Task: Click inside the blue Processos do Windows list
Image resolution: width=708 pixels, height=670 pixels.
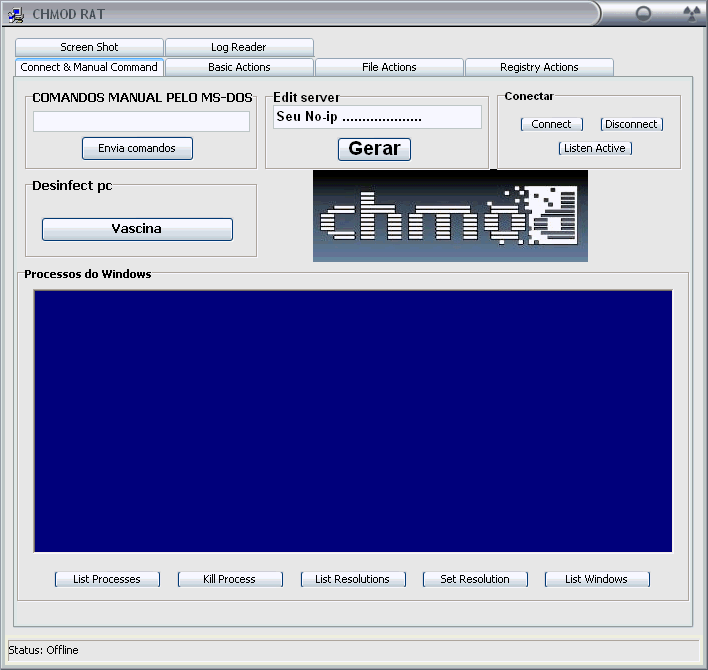Action: 353,421
